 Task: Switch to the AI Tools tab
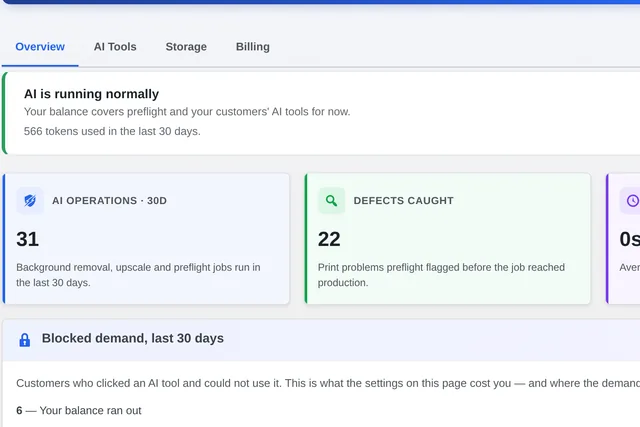coord(115,47)
